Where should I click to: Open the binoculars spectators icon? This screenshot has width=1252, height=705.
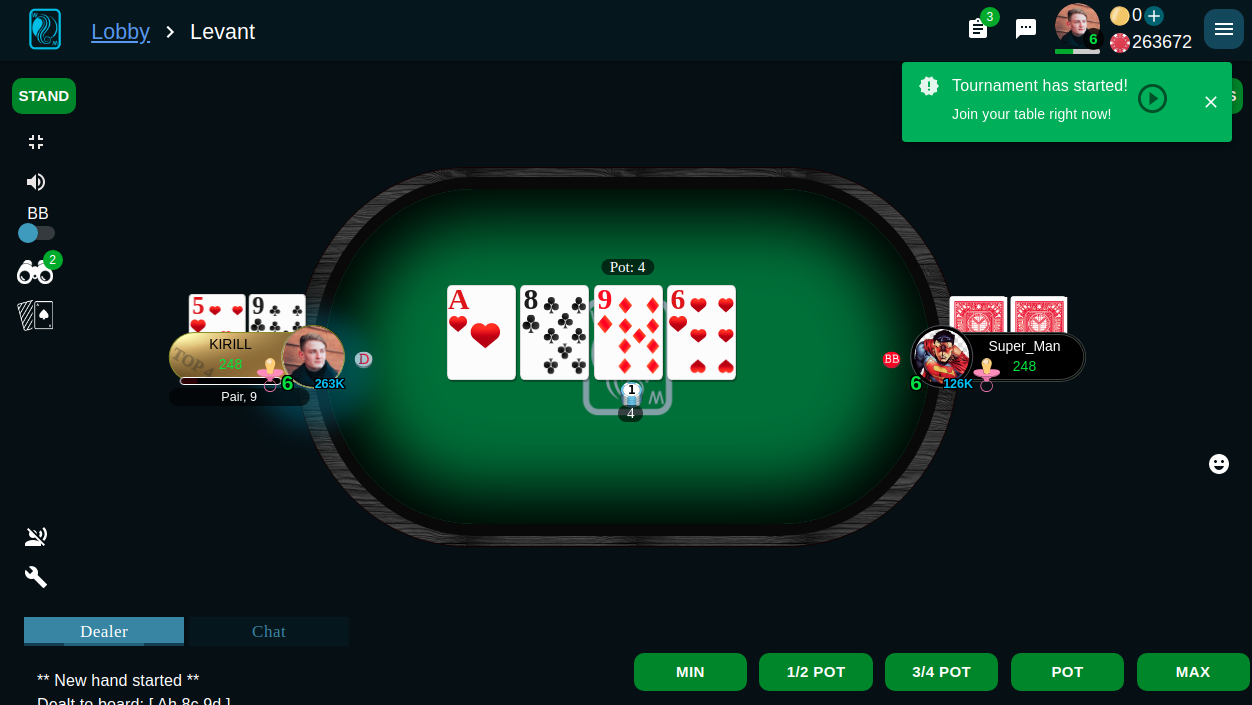[35, 272]
